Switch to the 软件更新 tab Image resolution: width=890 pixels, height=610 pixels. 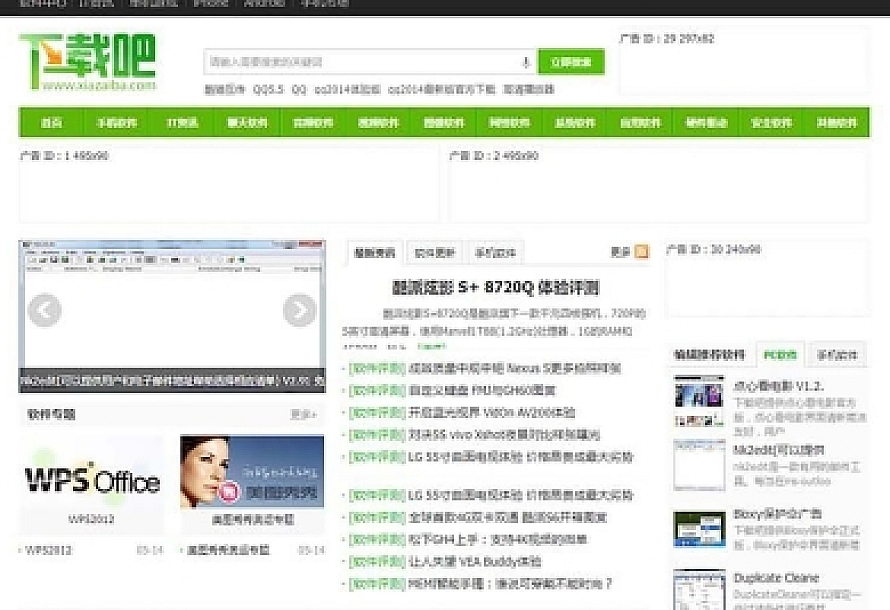[x=432, y=252]
